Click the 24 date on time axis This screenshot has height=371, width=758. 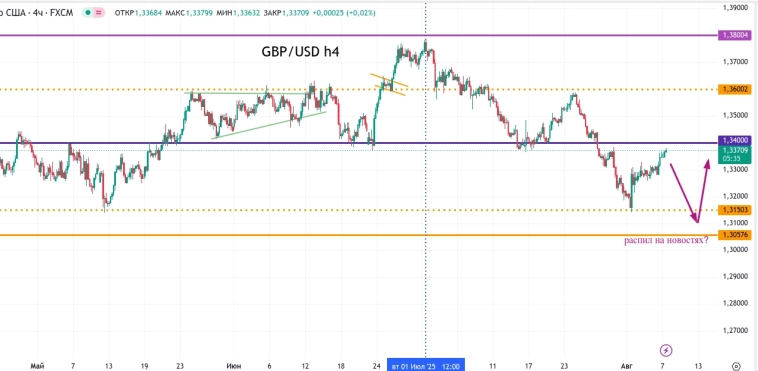click(377, 366)
